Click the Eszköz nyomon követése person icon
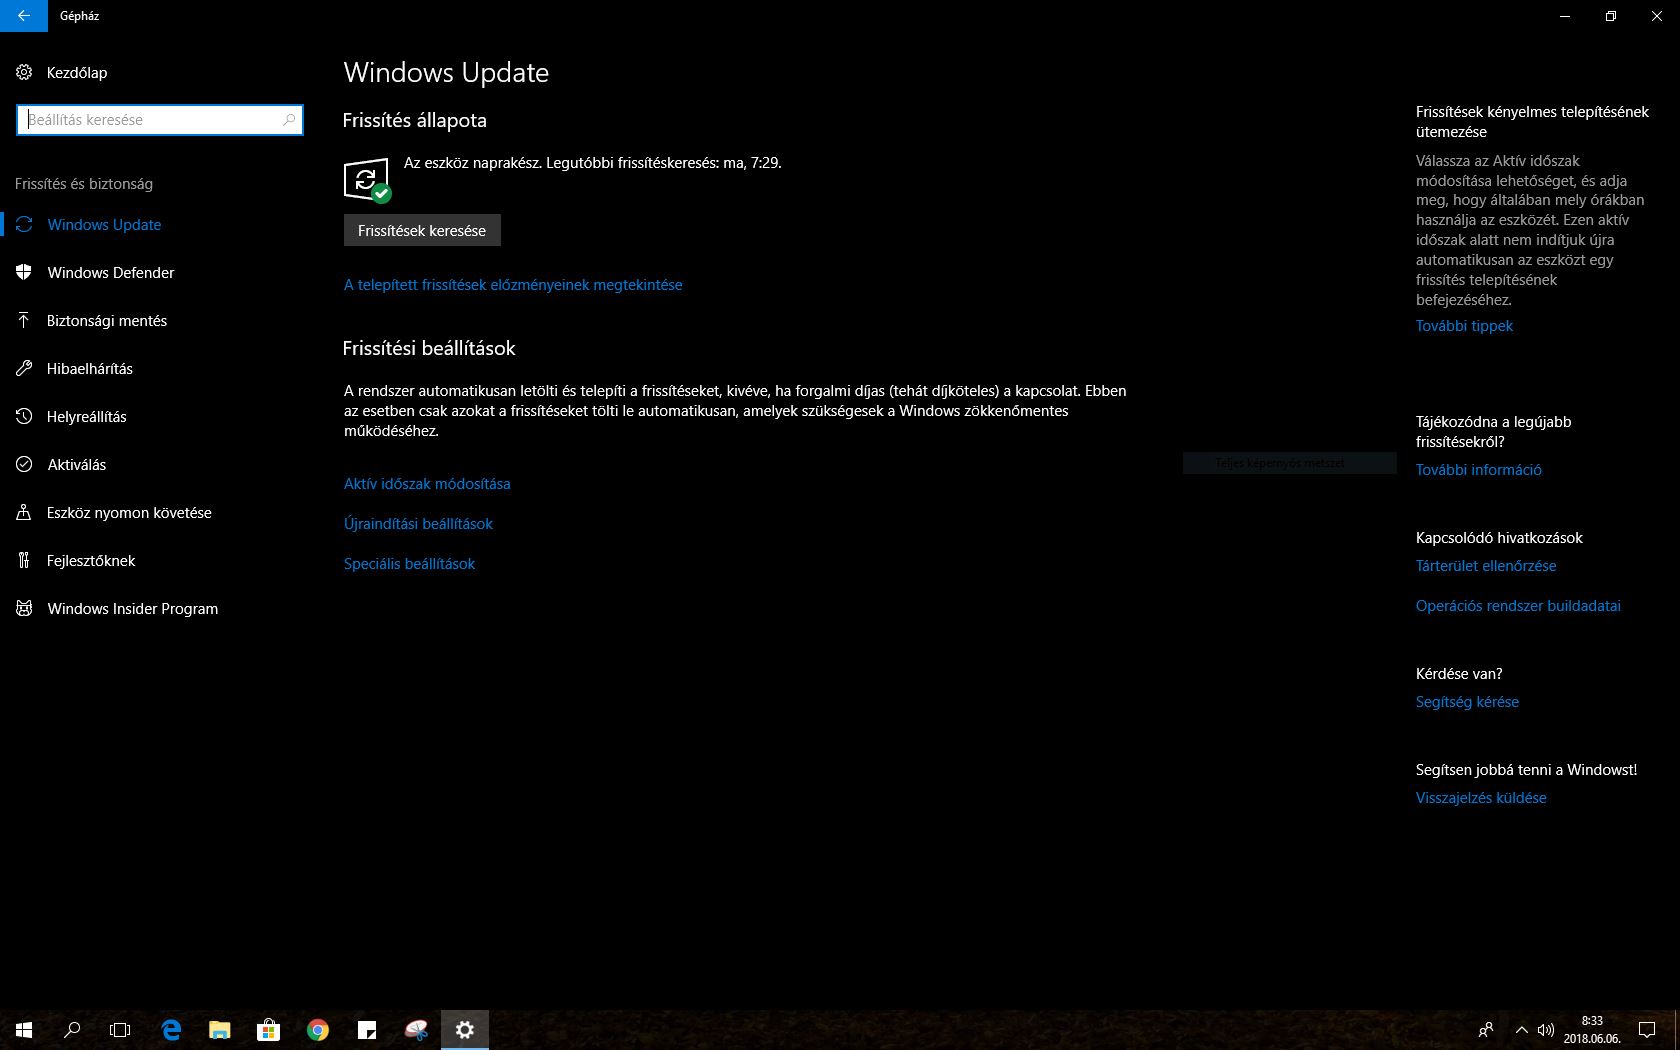The image size is (1680, 1050). [24, 513]
